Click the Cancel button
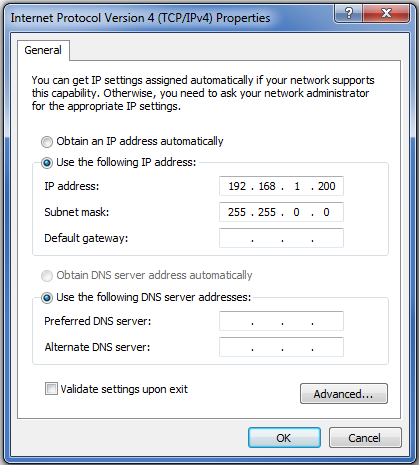The width and height of the screenshot is (419, 465). coord(365,438)
